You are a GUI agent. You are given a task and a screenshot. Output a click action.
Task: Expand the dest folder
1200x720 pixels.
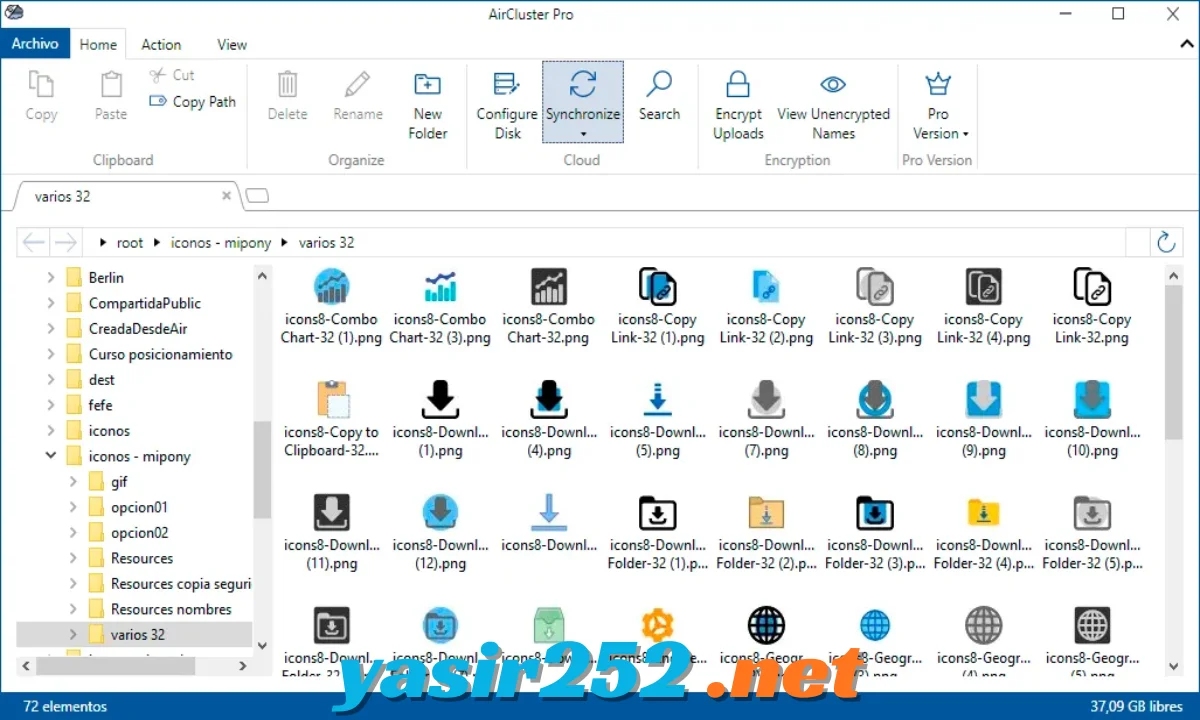point(51,379)
